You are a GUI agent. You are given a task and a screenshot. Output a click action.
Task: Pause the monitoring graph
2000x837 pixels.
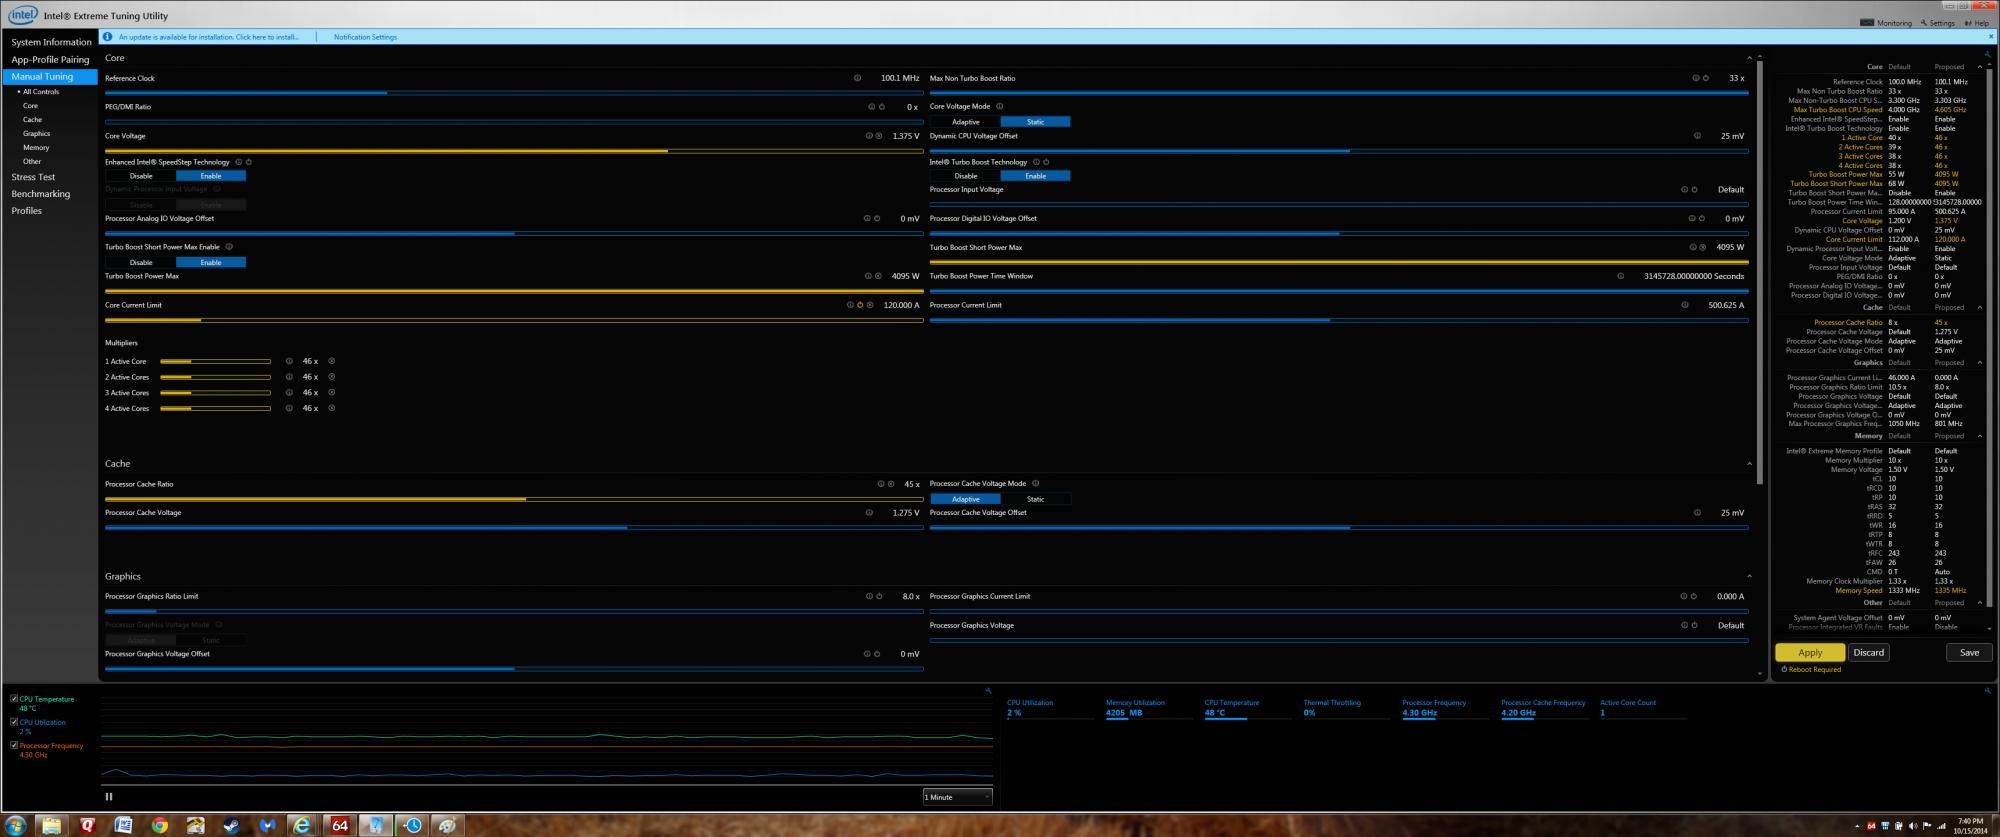pos(109,797)
